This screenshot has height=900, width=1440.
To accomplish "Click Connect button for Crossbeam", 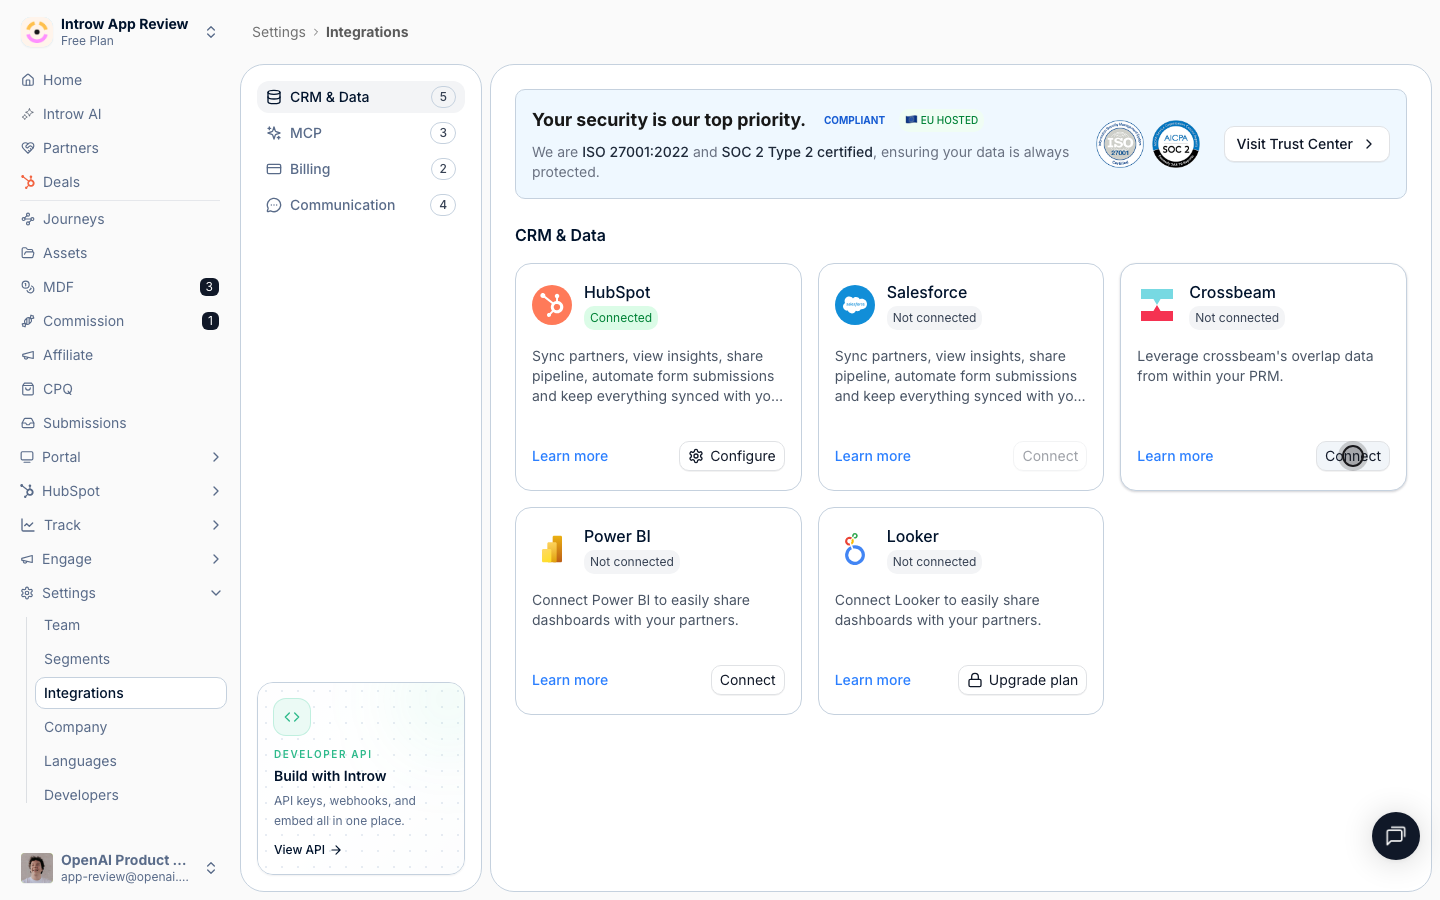I will (1353, 456).
